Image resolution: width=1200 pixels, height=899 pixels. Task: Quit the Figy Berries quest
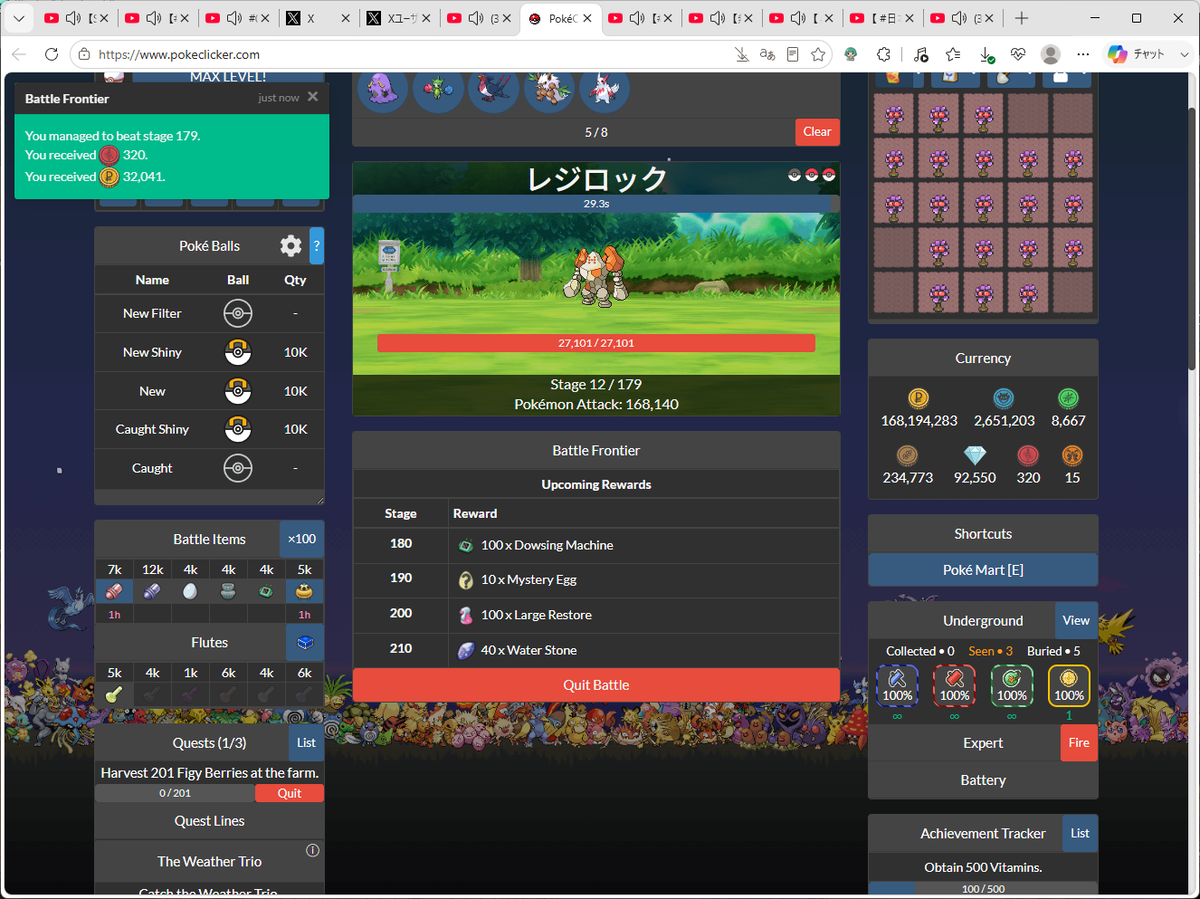point(289,793)
